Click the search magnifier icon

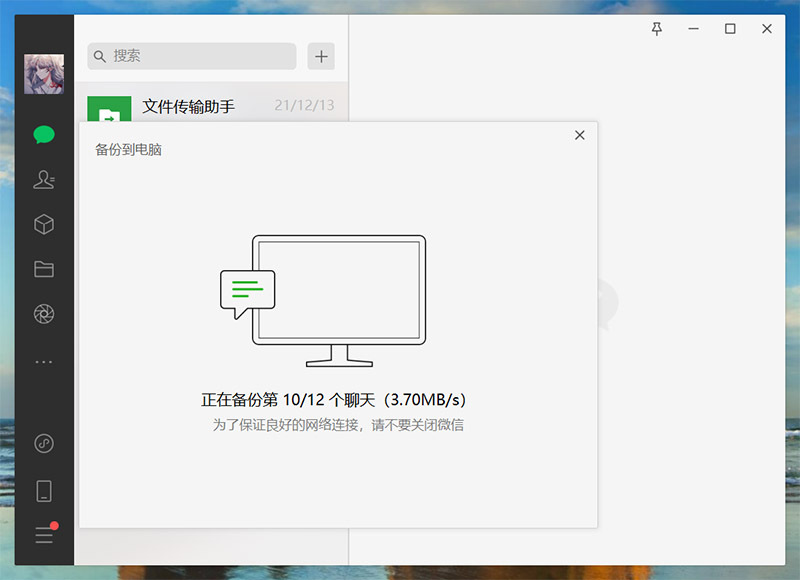(100, 56)
